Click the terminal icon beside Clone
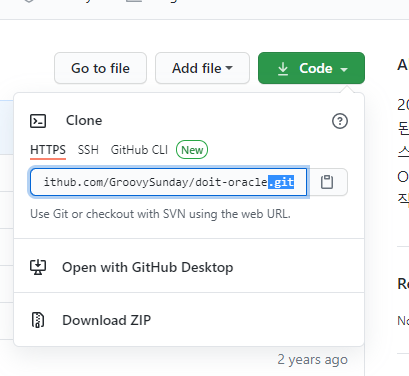The height and width of the screenshot is (376, 409). 38,121
